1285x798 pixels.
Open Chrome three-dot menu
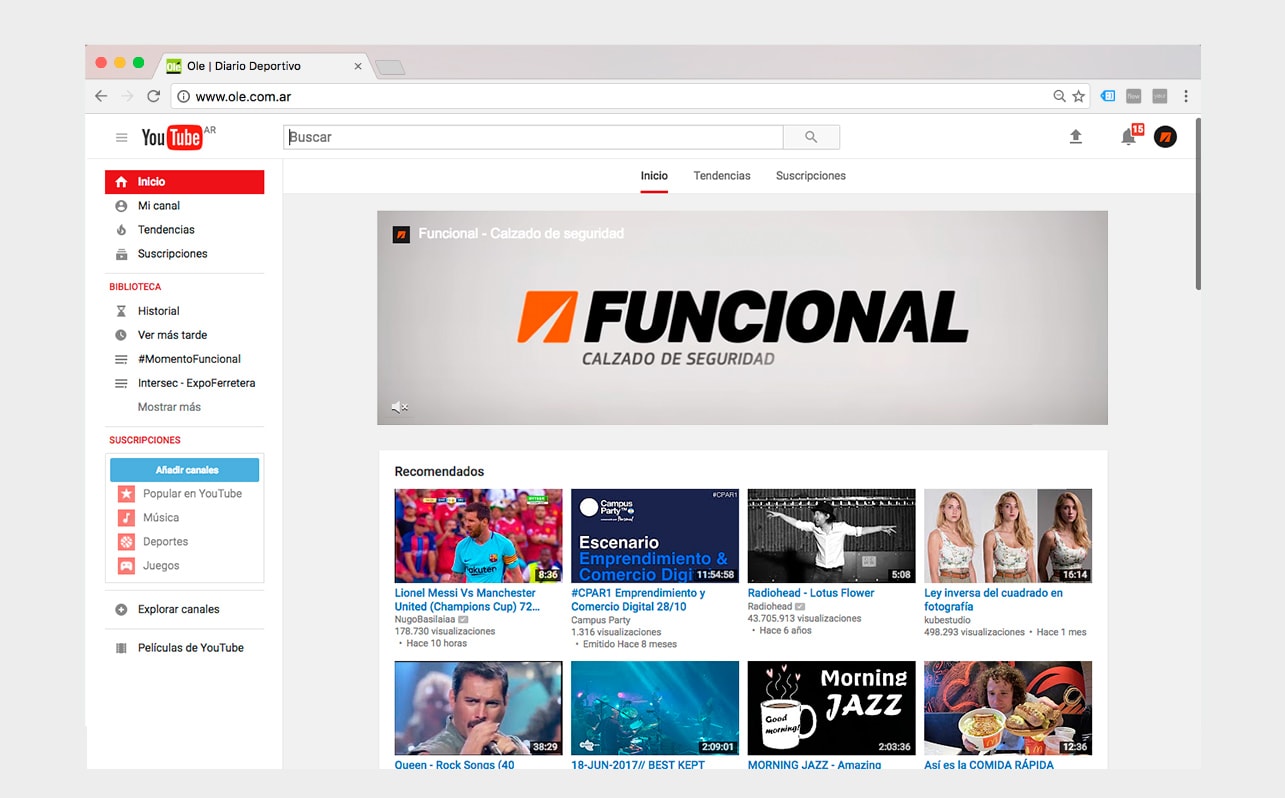1186,96
